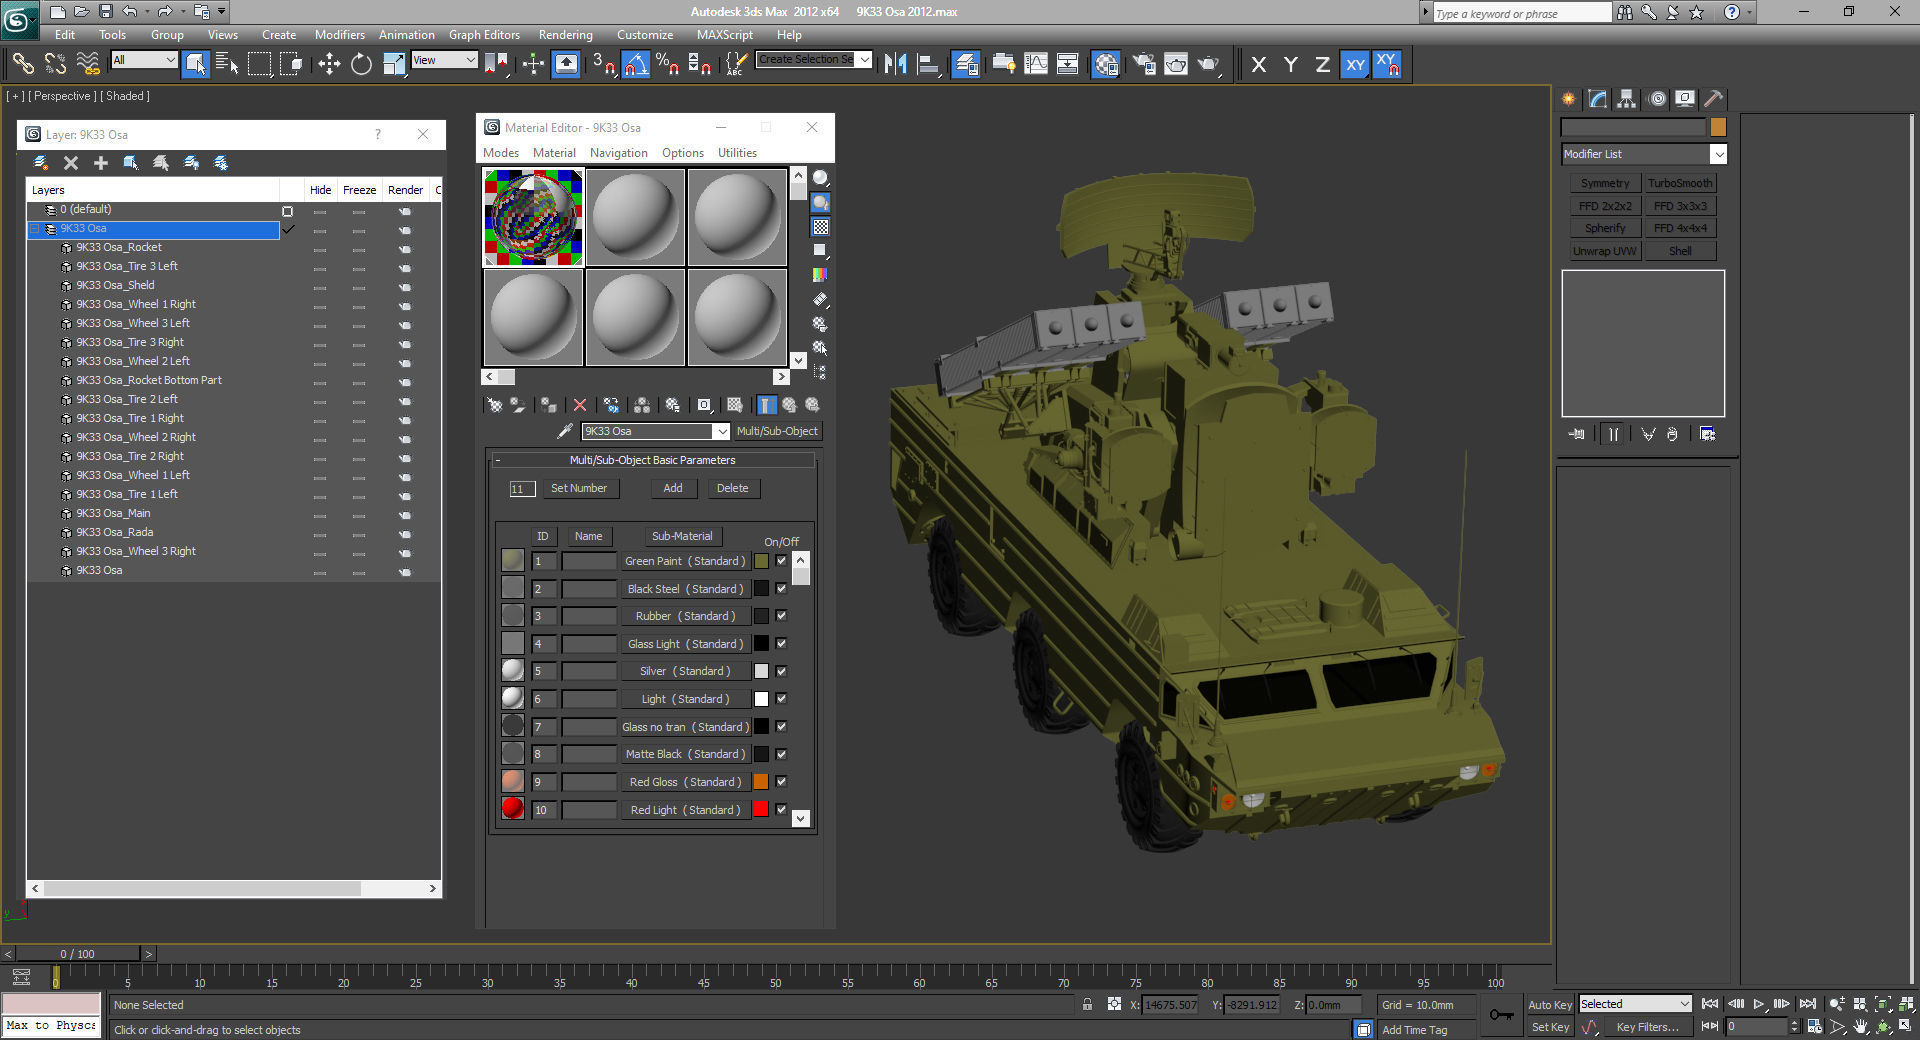The width and height of the screenshot is (1920, 1040).
Task: Toggle Hide for 9K33 Osa_Main object
Action: pyautogui.click(x=320, y=514)
